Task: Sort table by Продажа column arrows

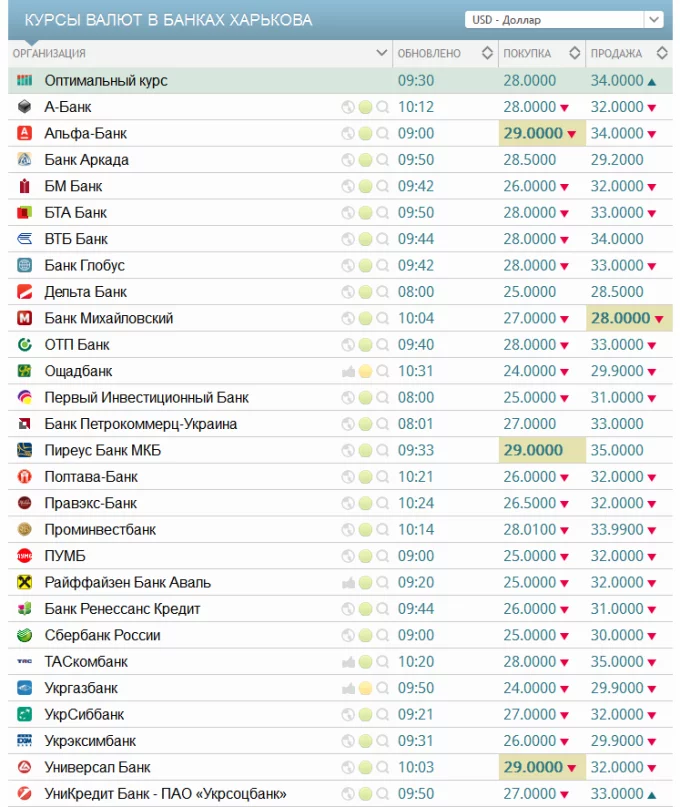Action: click(x=662, y=52)
